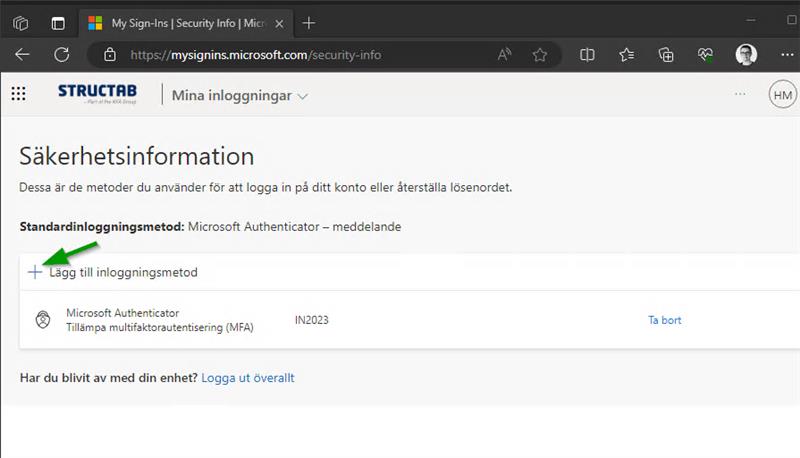Viewport: 800px width, 458px height.
Task: Refresh the current page
Action: (62, 55)
